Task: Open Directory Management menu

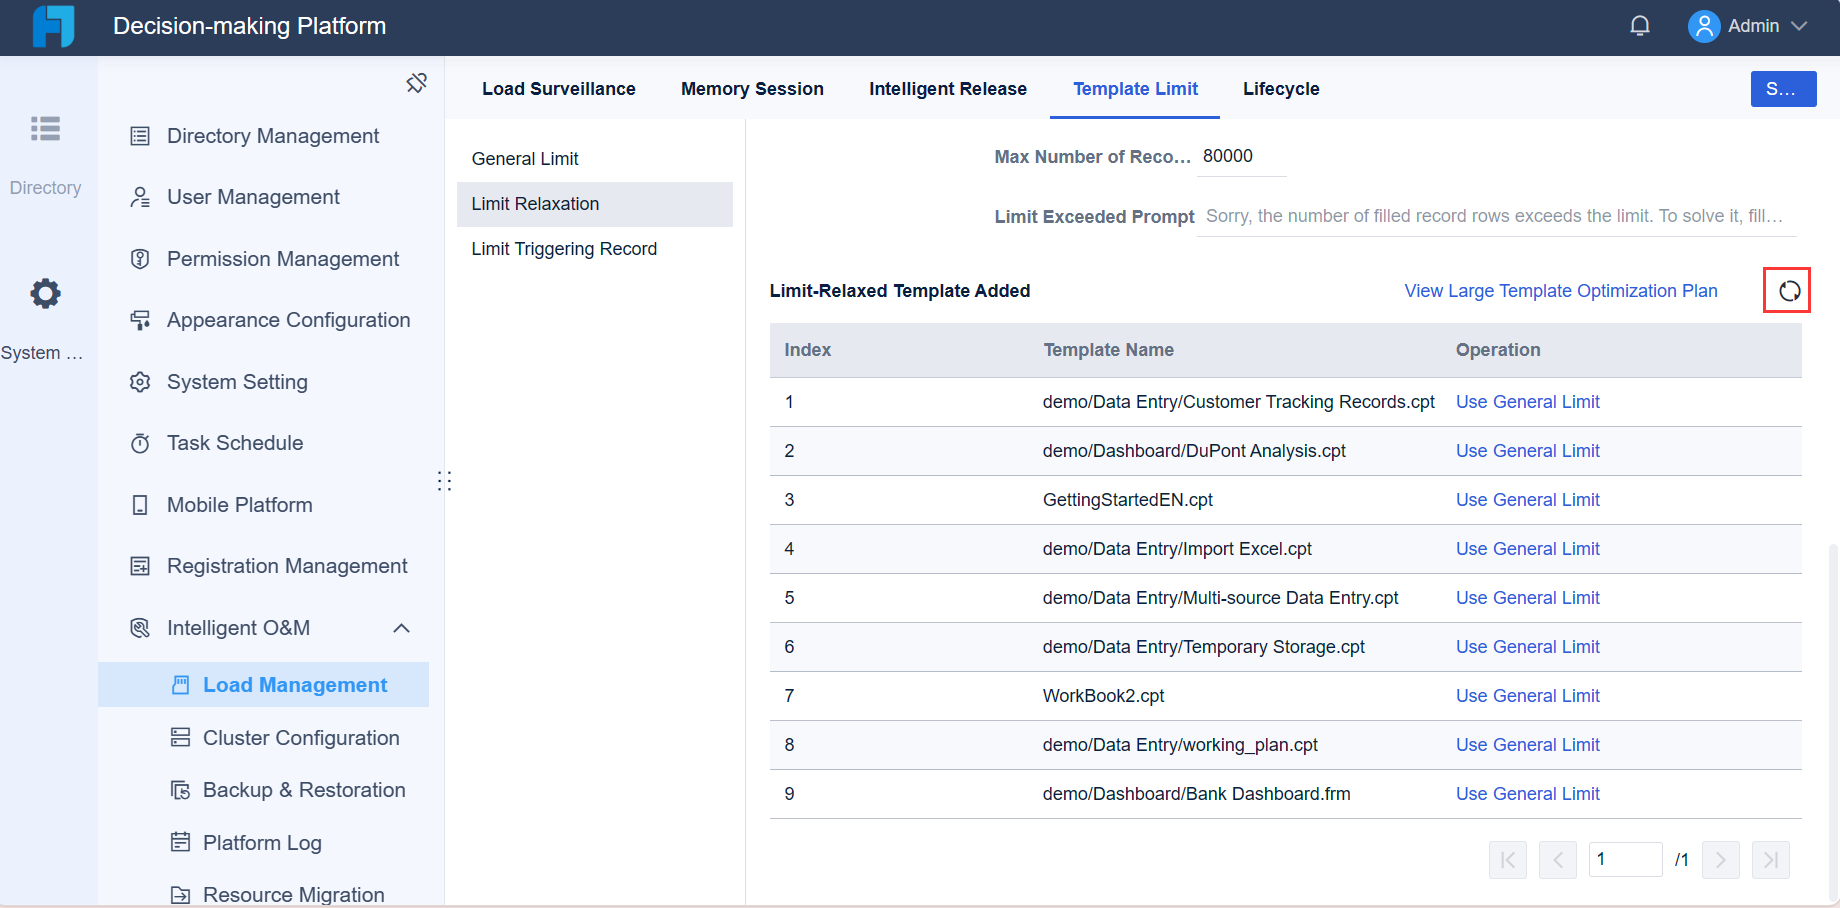Action: (272, 136)
